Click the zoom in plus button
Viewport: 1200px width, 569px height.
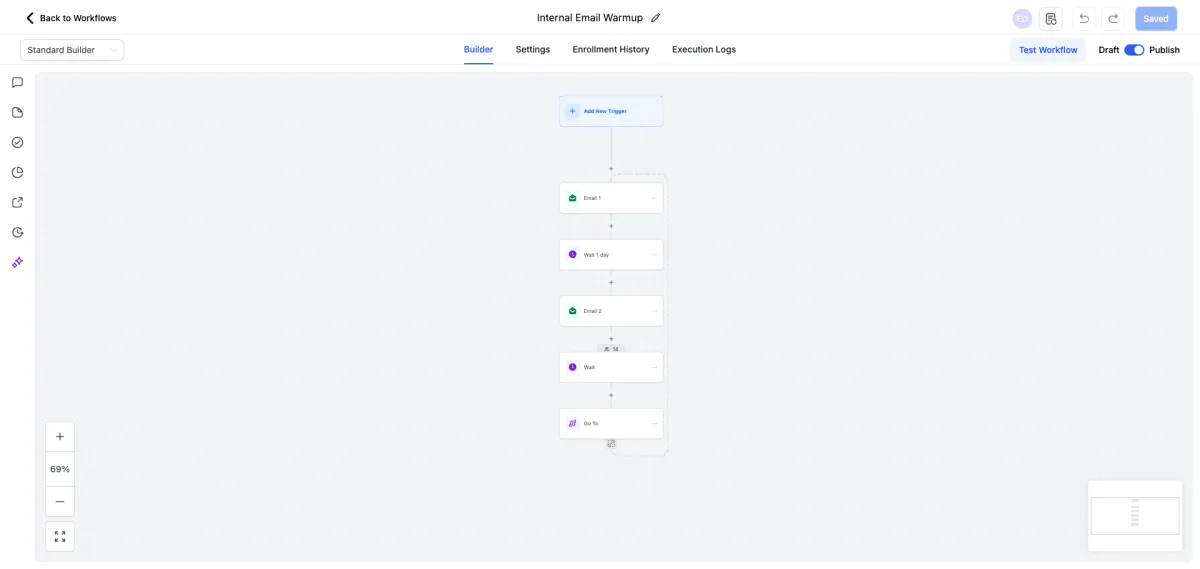click(x=60, y=437)
